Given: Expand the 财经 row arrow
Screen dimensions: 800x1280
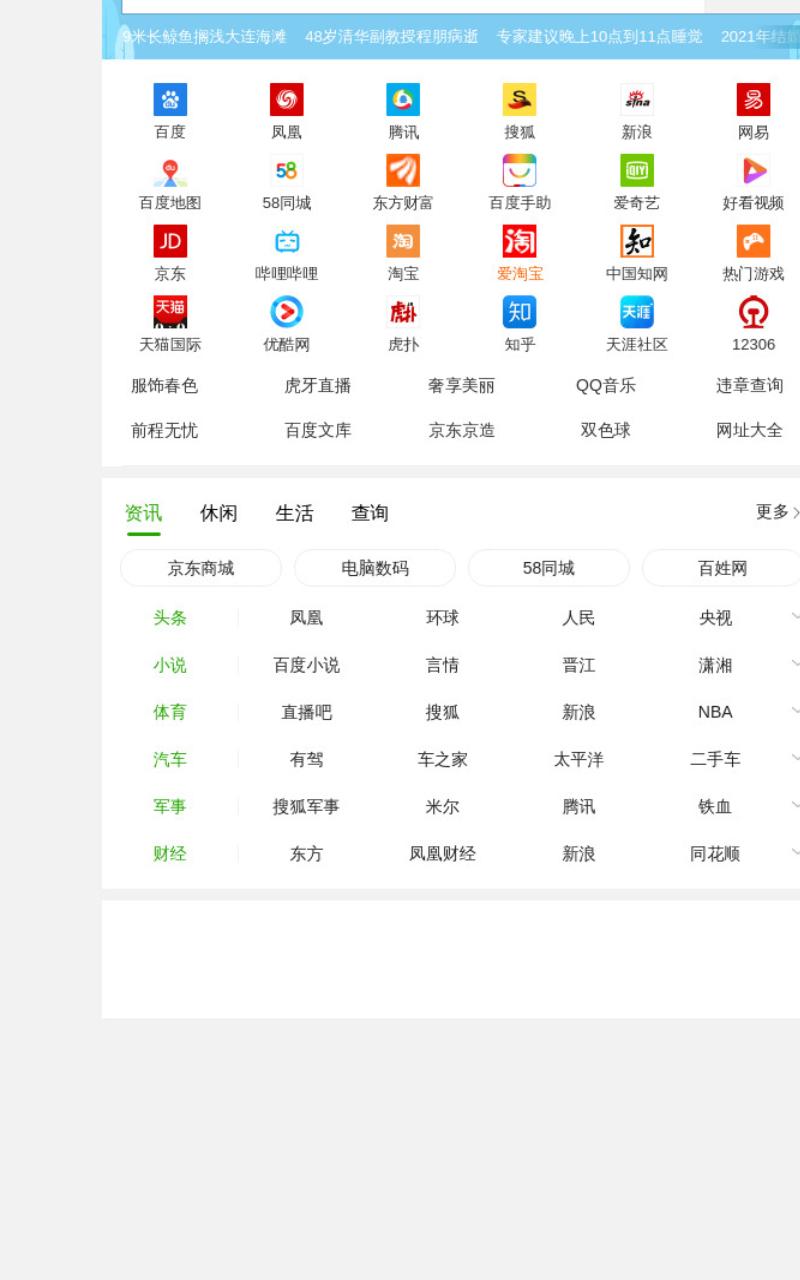Looking at the screenshot, I should coord(795,852).
